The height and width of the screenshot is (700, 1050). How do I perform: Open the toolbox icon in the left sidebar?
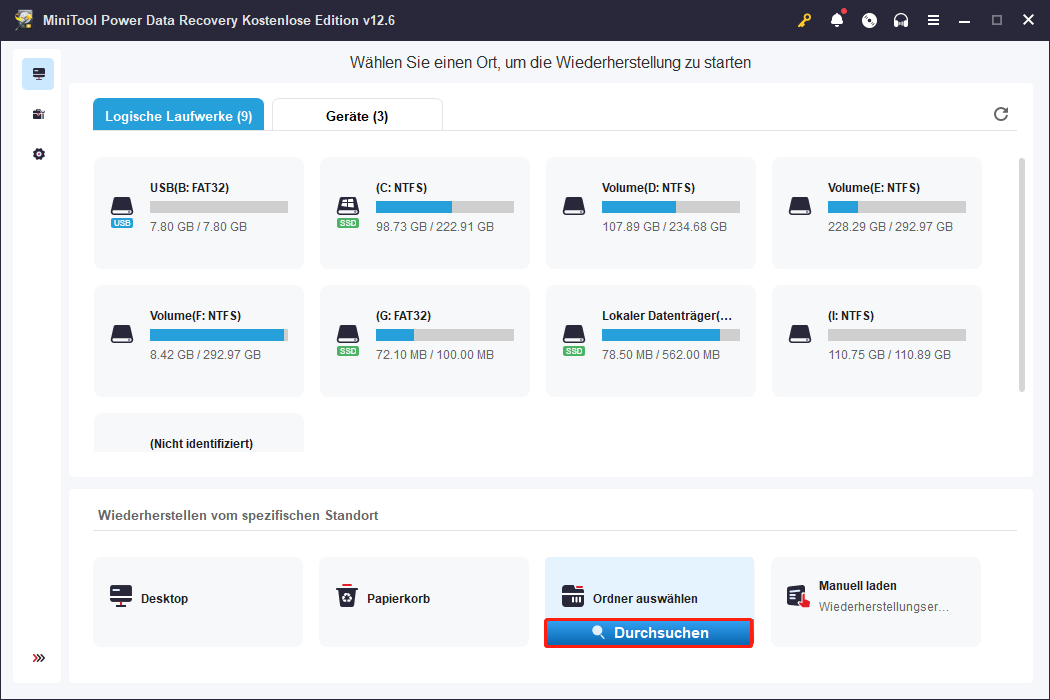(x=38, y=114)
